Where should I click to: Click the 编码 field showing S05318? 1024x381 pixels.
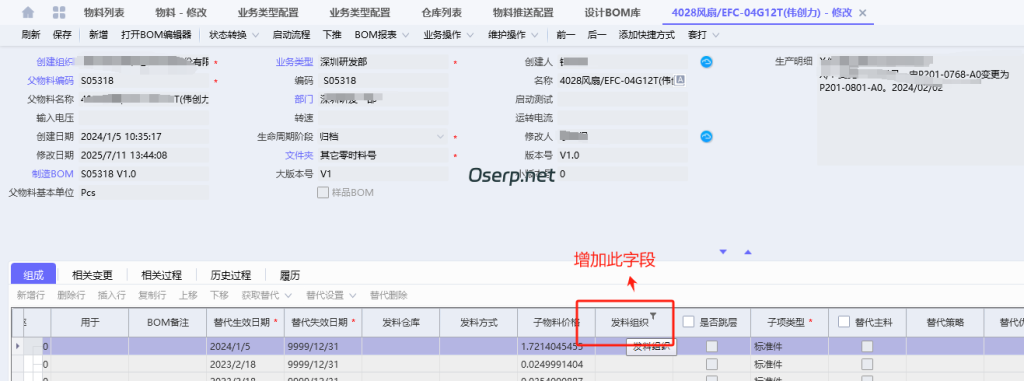(383, 81)
